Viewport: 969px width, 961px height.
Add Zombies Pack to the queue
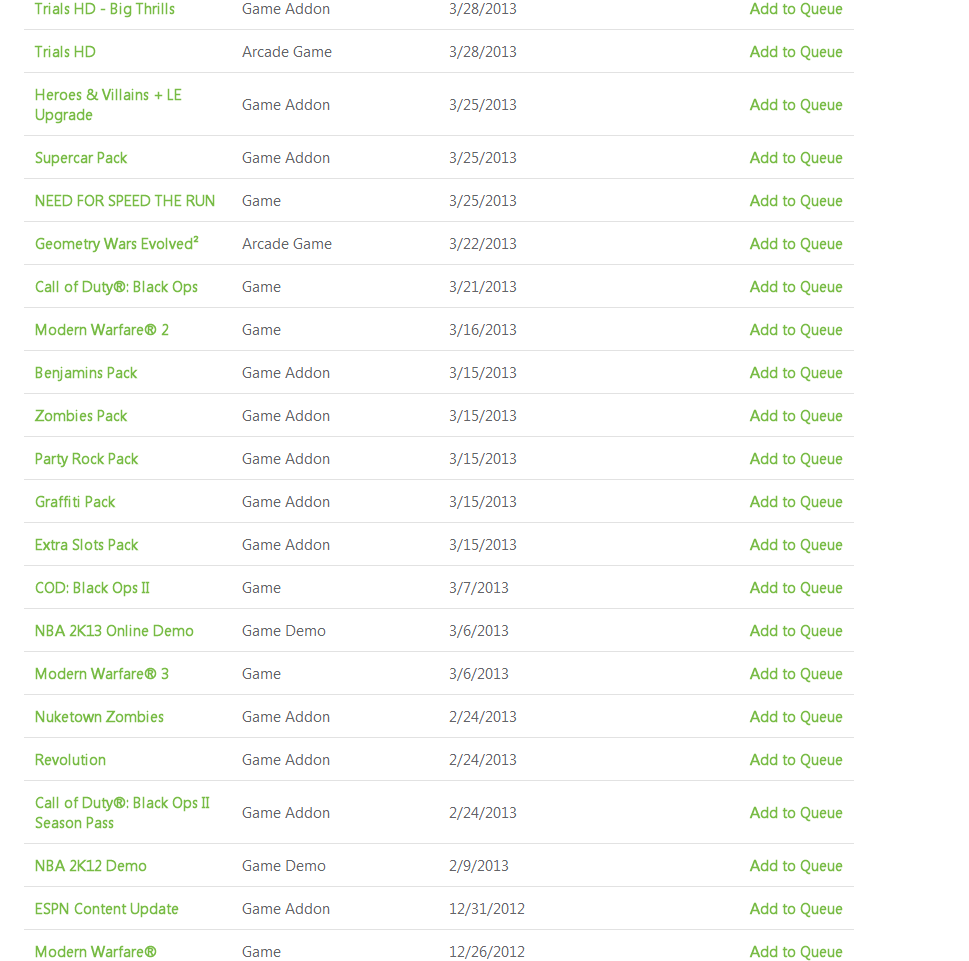(x=796, y=415)
